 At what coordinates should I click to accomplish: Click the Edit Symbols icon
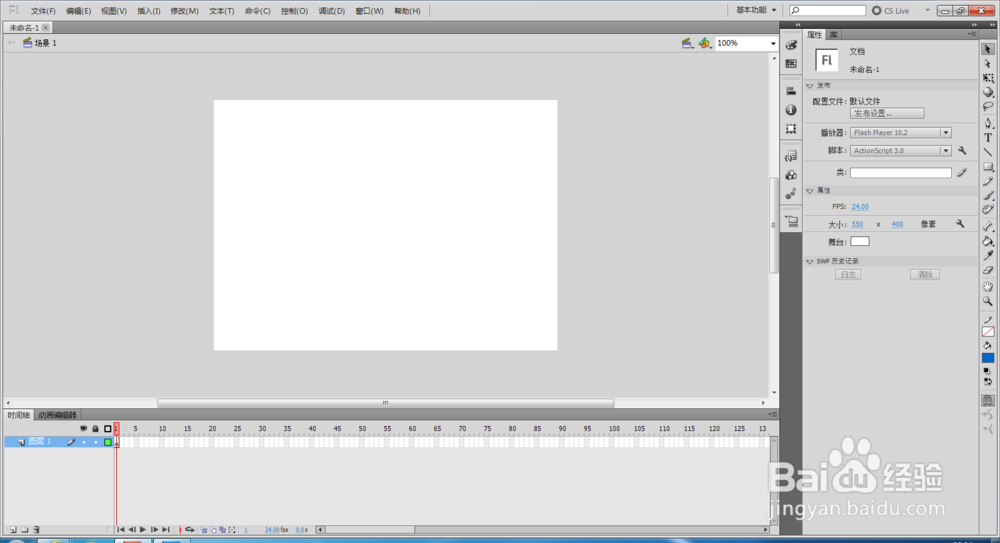click(x=704, y=43)
